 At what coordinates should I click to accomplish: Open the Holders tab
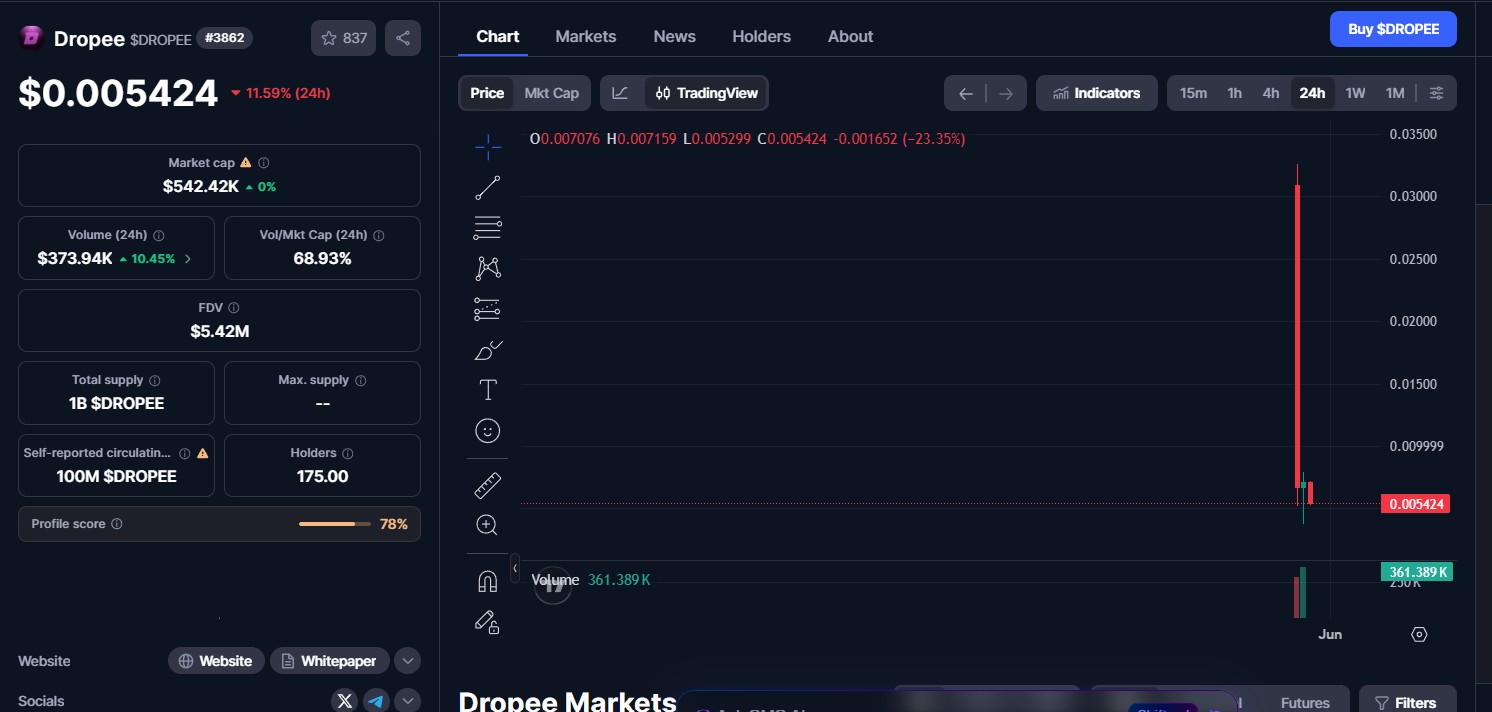762,36
